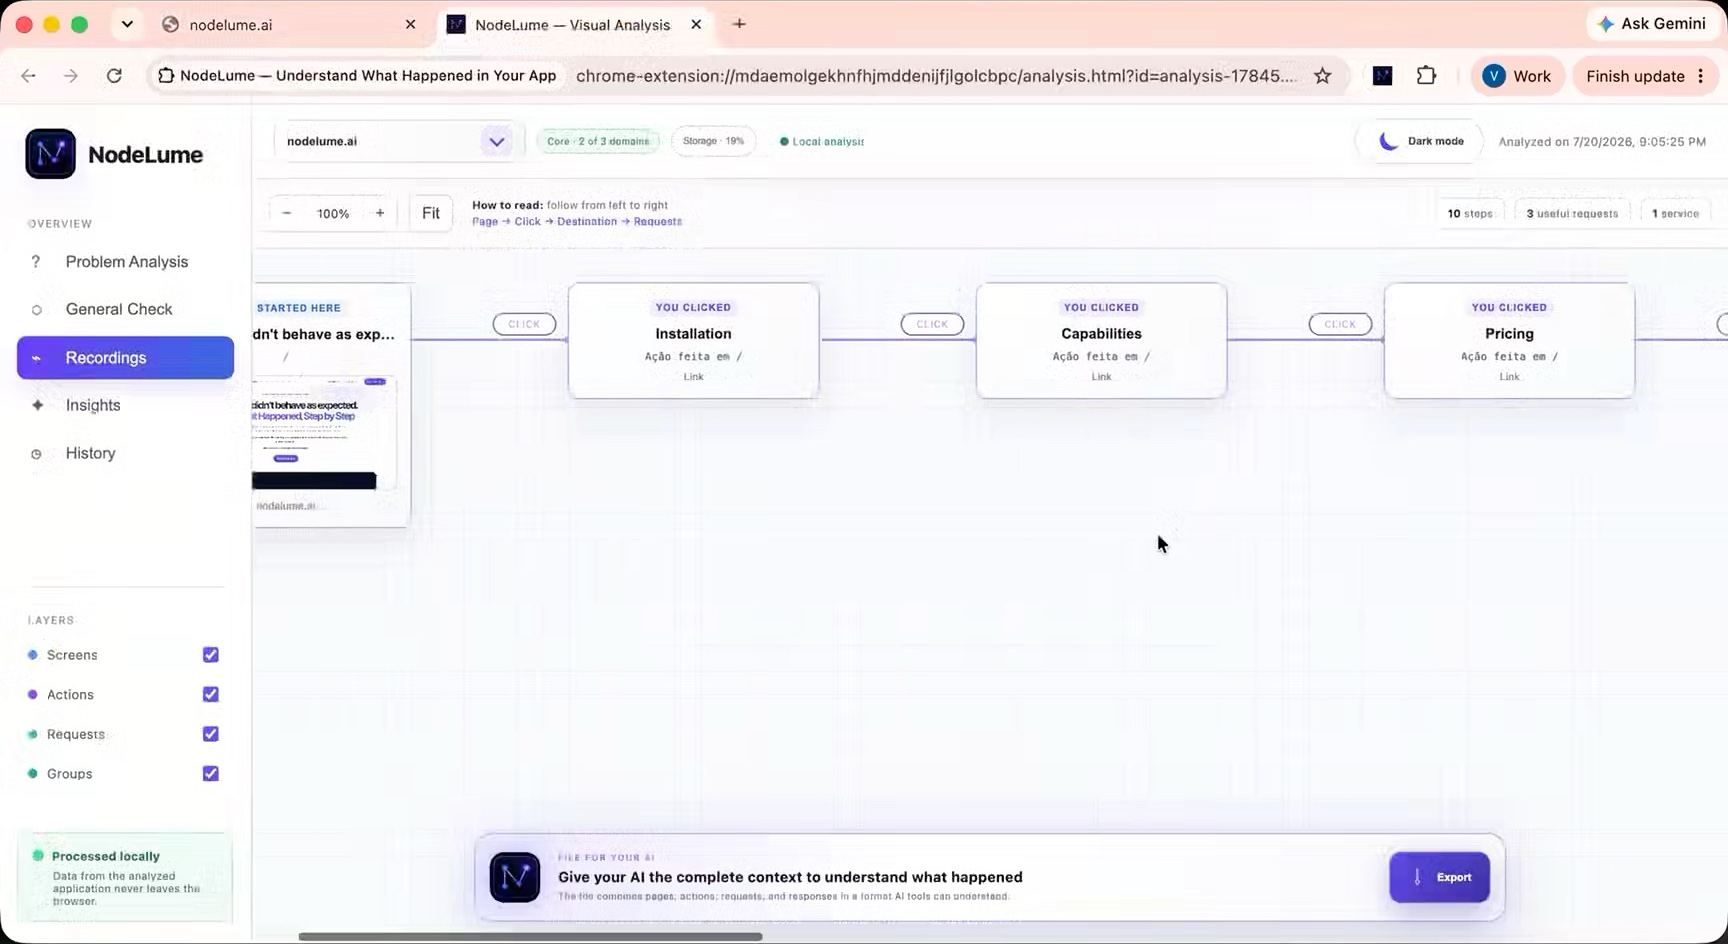Bookmark this page with the star icon
Viewport: 1728px width, 944px height.
coord(1322,76)
